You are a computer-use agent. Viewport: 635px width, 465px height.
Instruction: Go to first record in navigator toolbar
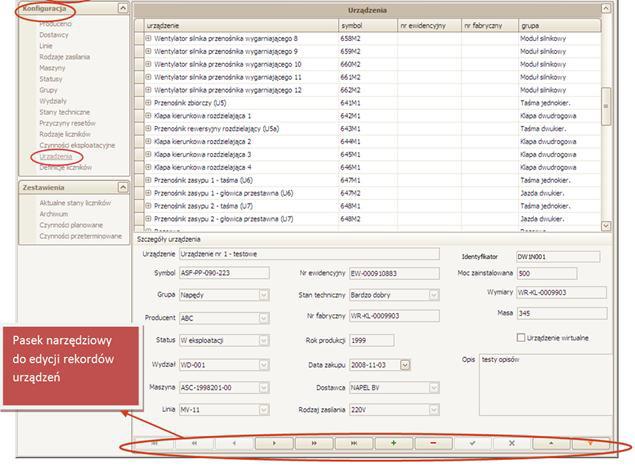tap(154, 443)
